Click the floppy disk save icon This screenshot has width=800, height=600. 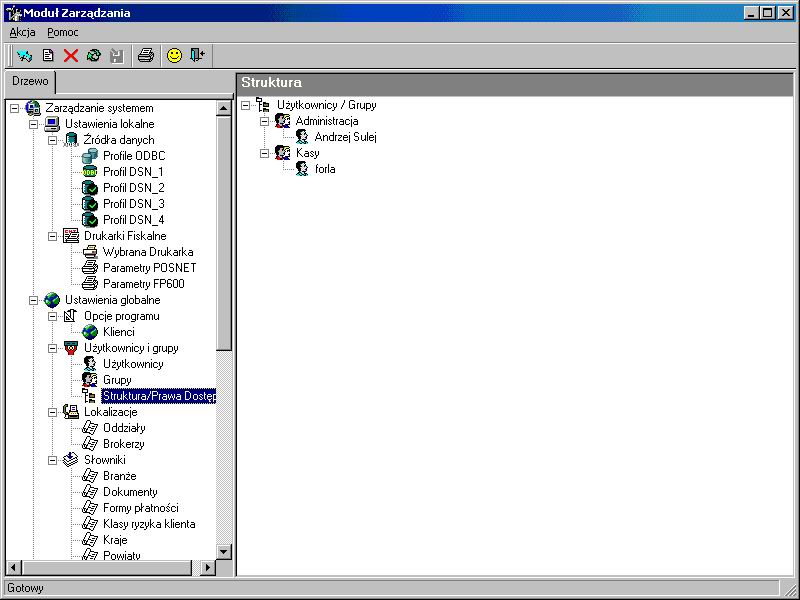(x=117, y=55)
